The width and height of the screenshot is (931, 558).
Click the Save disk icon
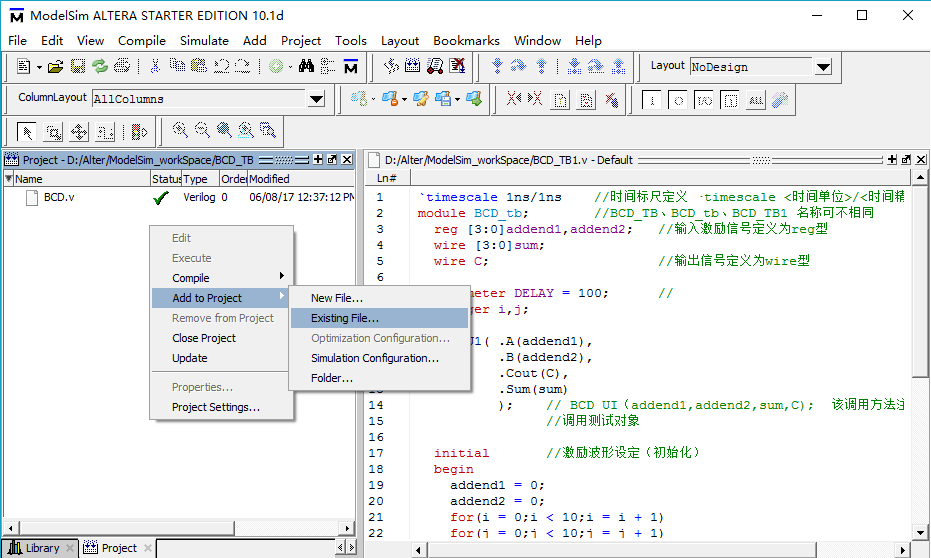click(x=78, y=66)
